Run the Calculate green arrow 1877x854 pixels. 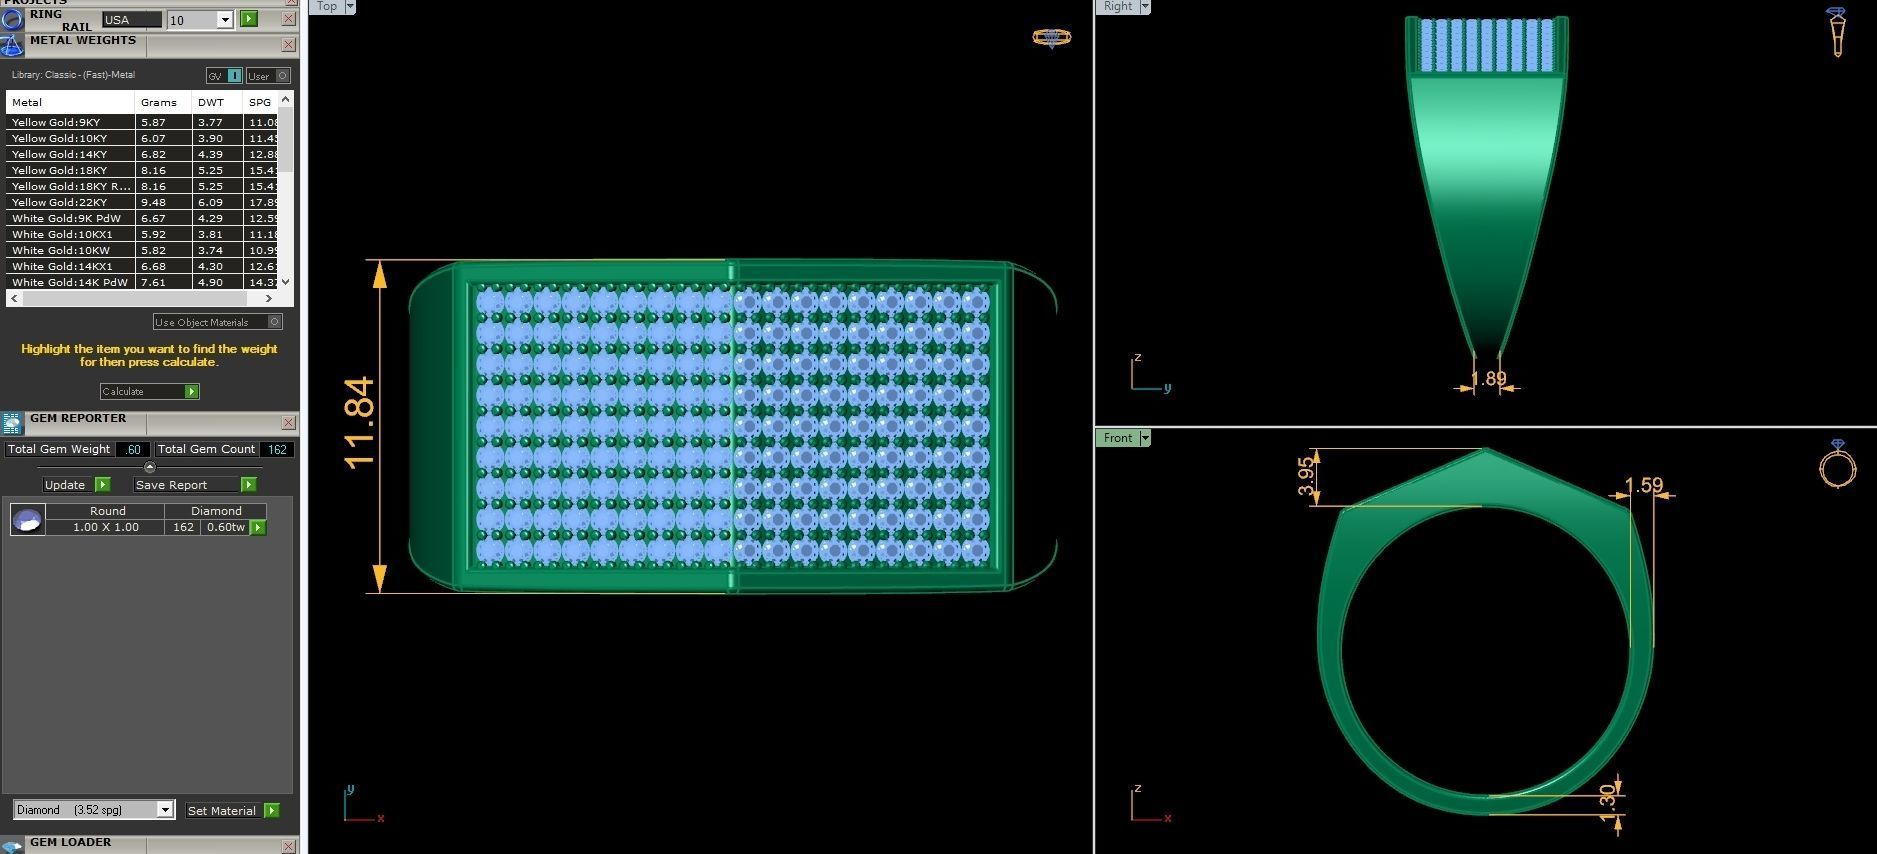coord(191,391)
